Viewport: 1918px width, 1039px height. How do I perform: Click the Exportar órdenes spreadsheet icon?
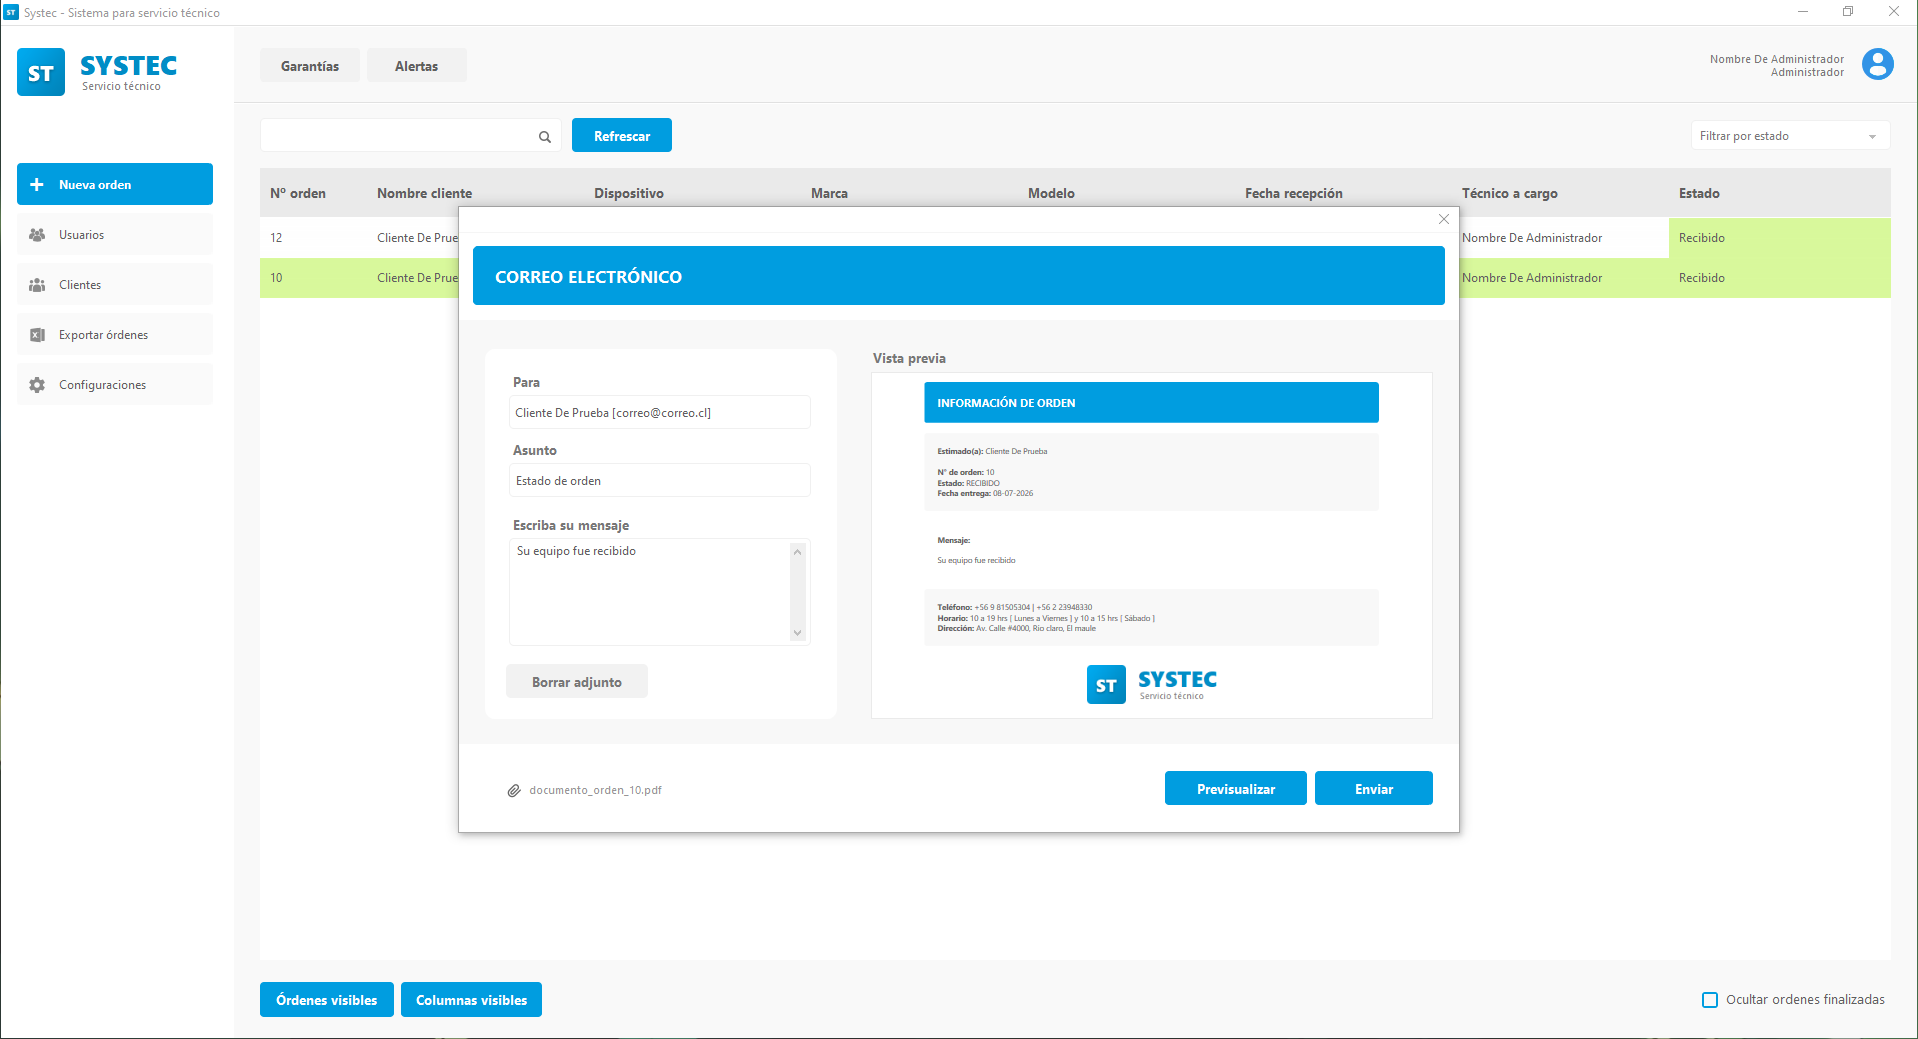[37, 335]
